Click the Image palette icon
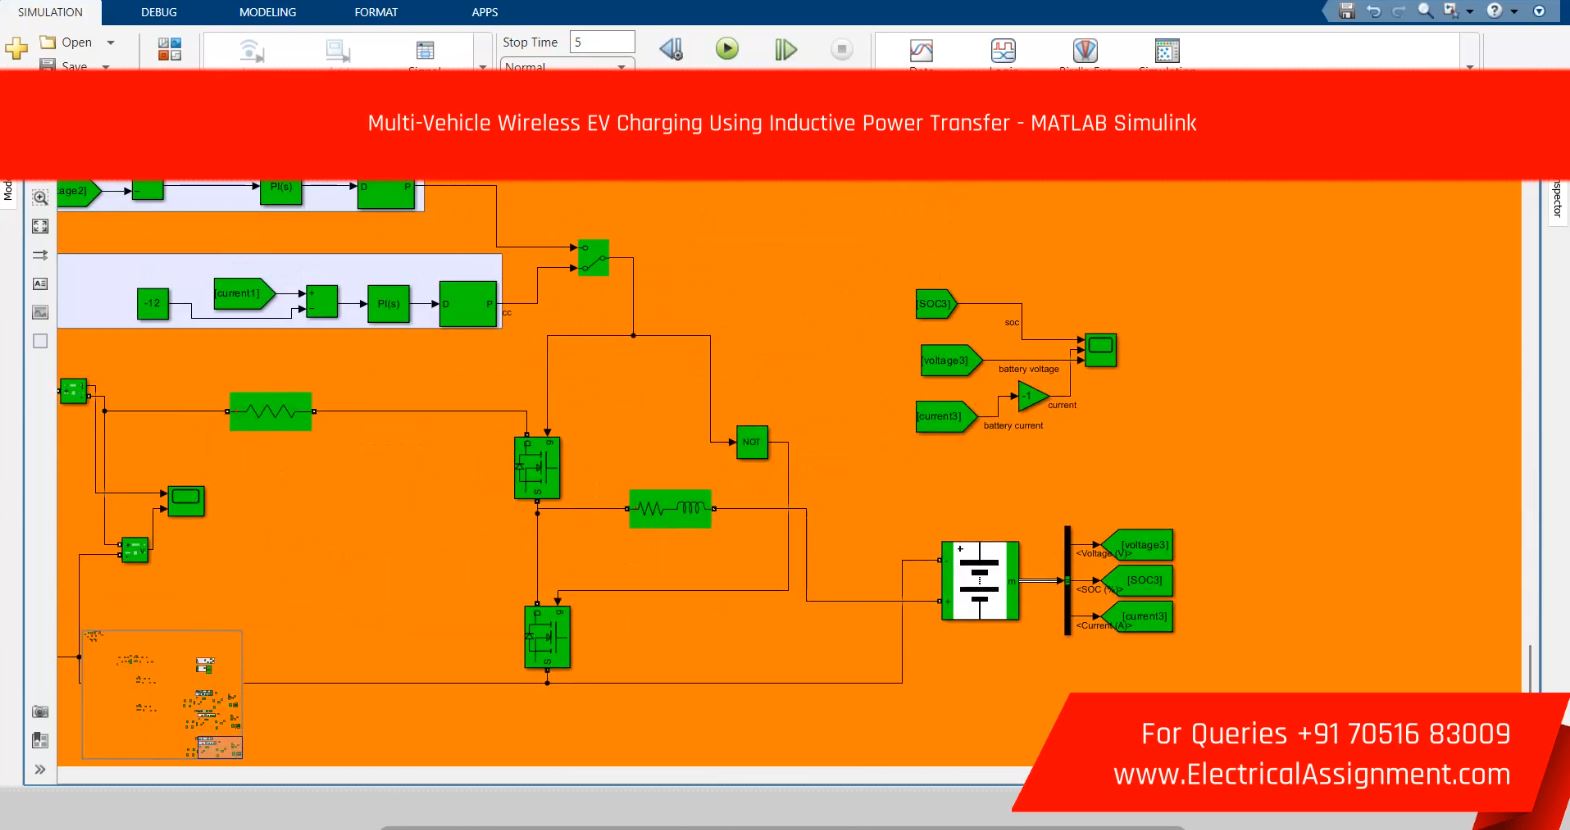The image size is (1570, 830). [x=40, y=312]
